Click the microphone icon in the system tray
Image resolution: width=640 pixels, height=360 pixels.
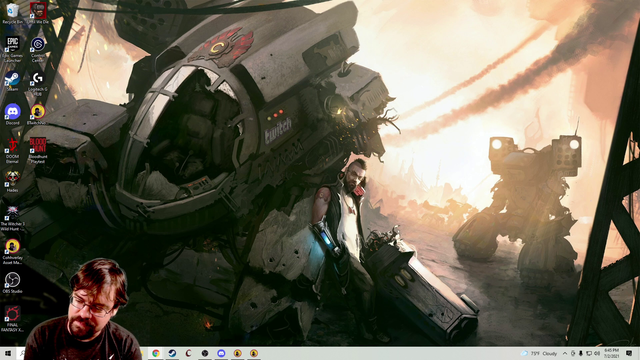tap(580, 353)
